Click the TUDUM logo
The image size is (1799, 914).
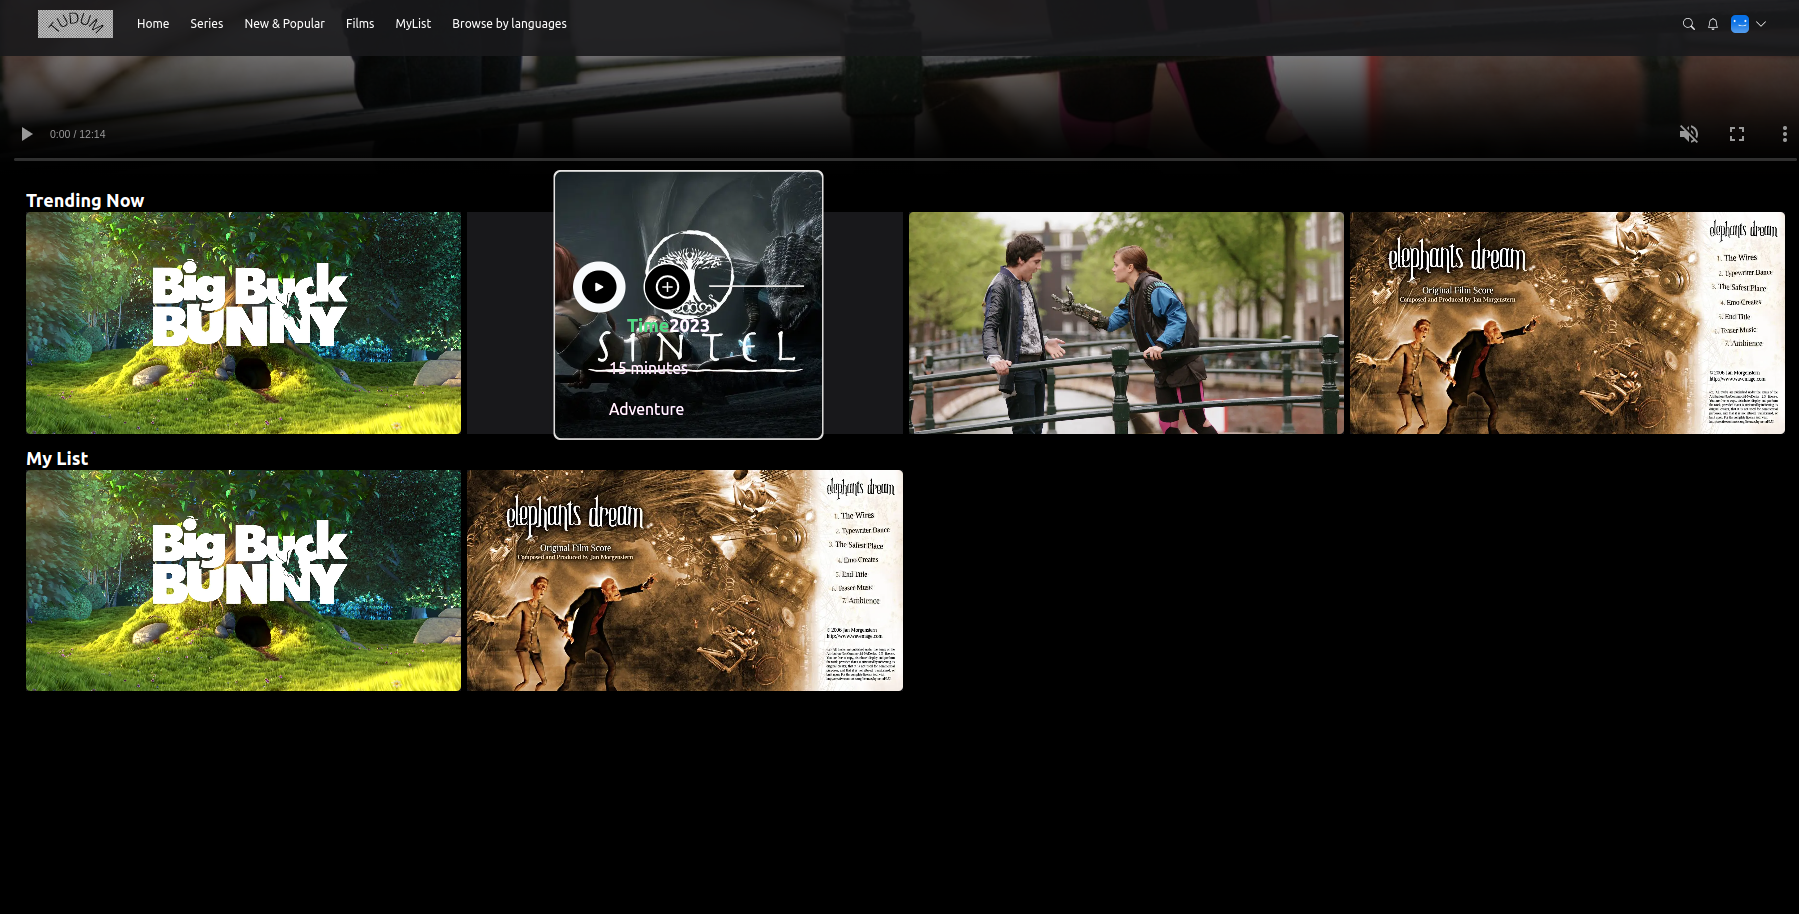click(x=75, y=24)
